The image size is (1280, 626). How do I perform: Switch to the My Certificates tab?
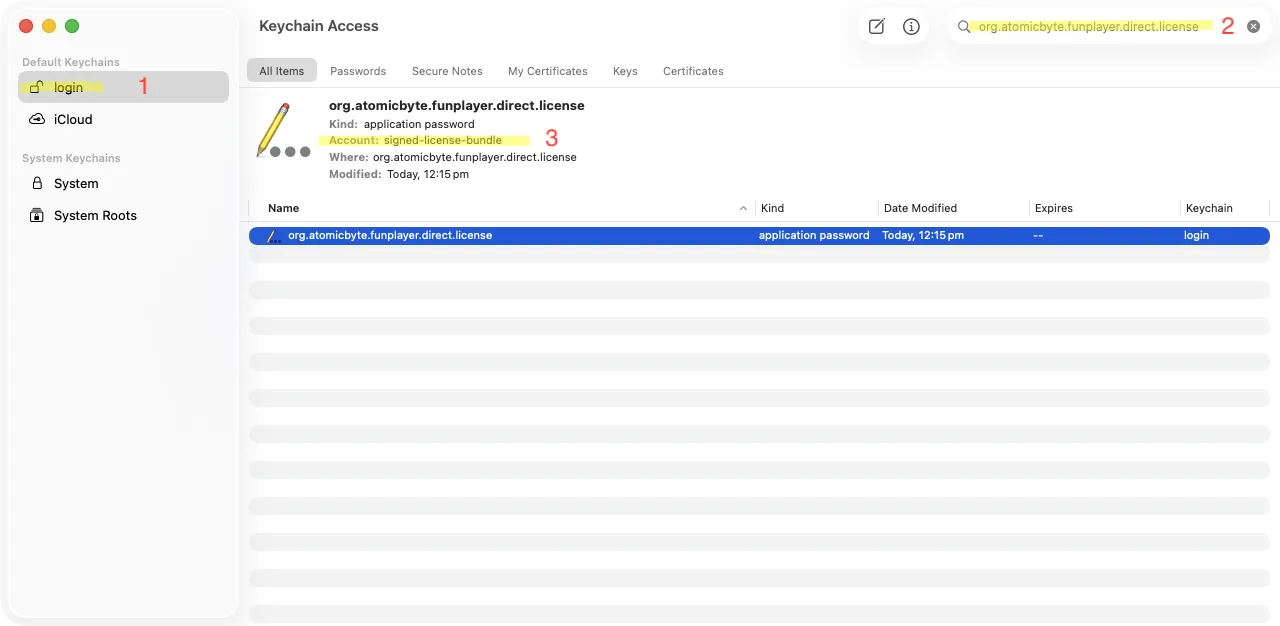[548, 71]
